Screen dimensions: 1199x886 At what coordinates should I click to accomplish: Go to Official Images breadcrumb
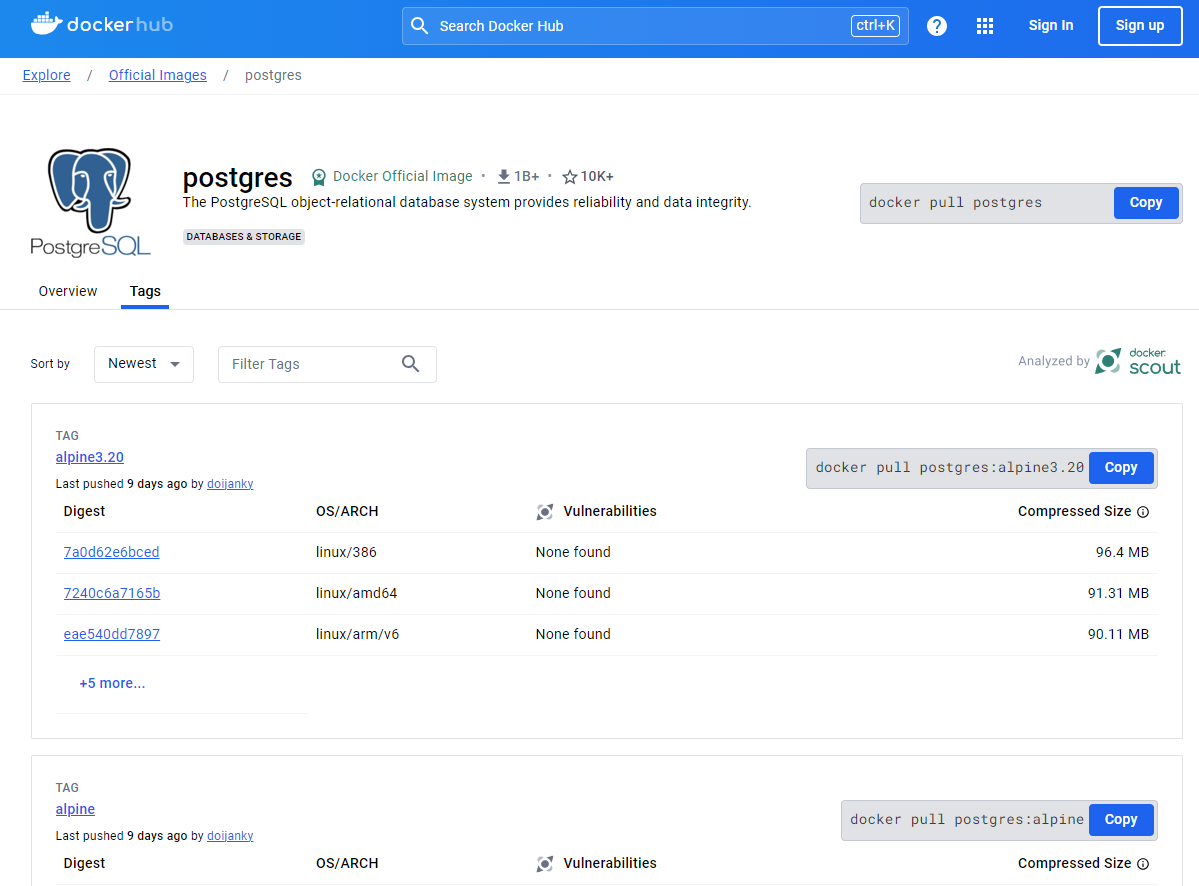[x=157, y=75]
